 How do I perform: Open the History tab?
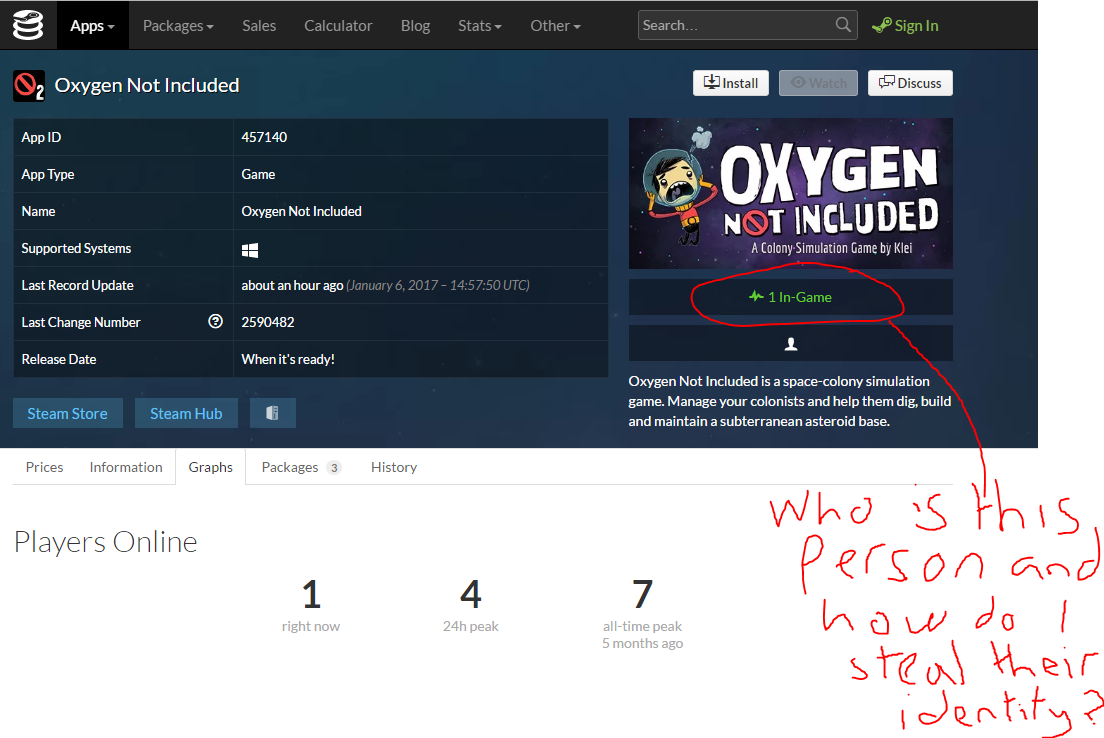click(393, 467)
